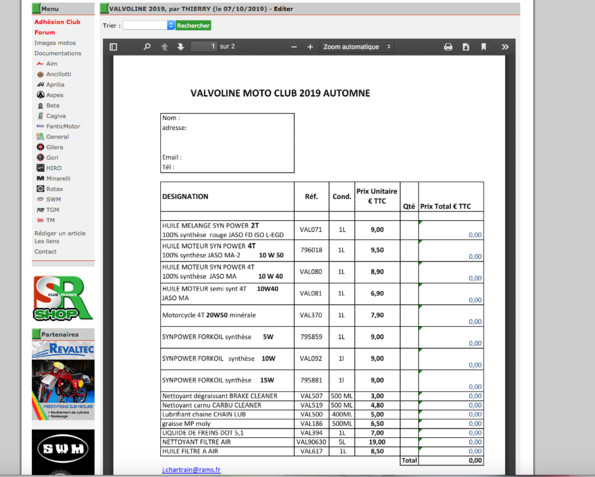Click price 19,00 for NETTOYANT FILTRE AIR
595x477 pixels.
point(377,442)
